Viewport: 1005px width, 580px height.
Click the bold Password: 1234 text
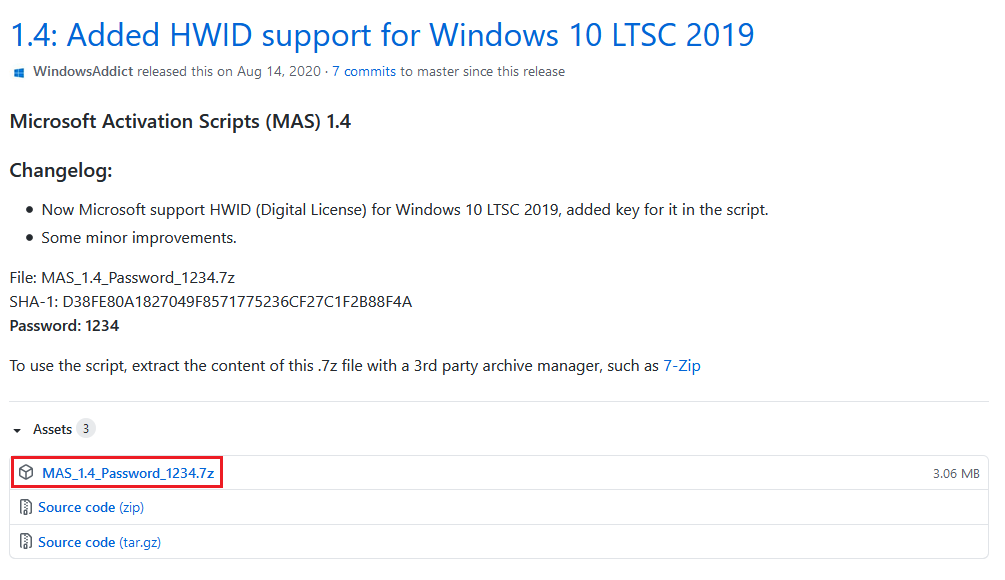click(64, 326)
